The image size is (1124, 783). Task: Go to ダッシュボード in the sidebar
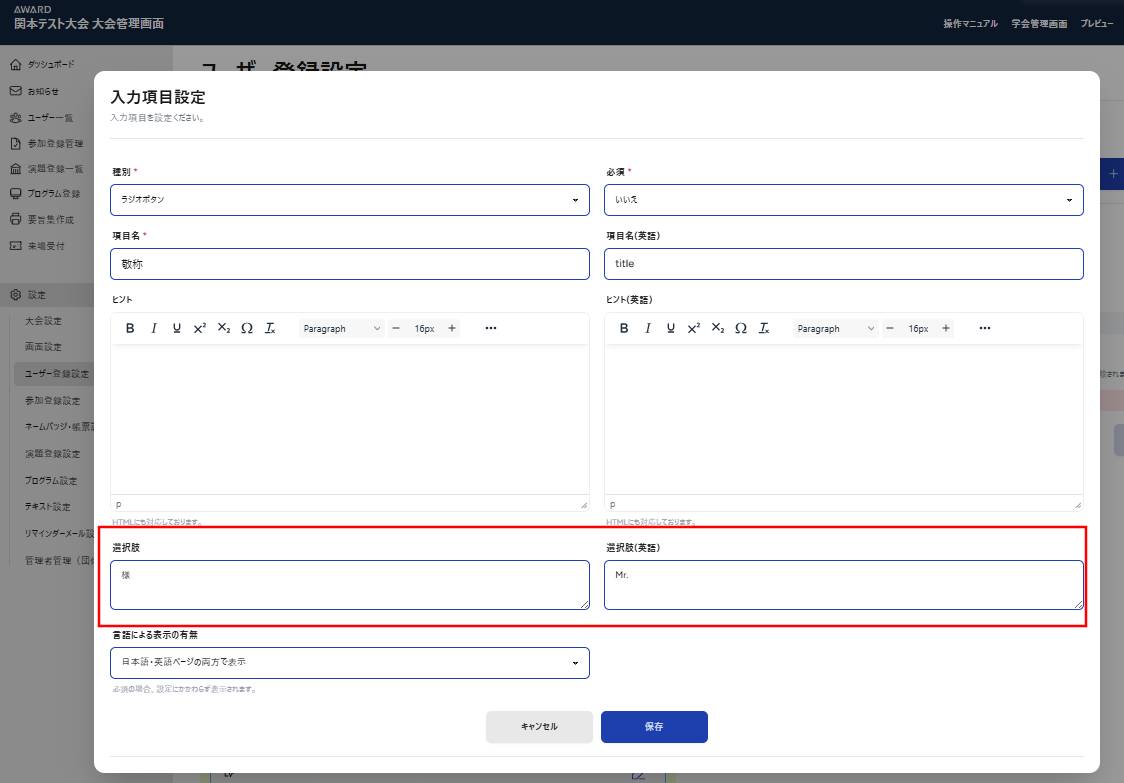(50, 65)
